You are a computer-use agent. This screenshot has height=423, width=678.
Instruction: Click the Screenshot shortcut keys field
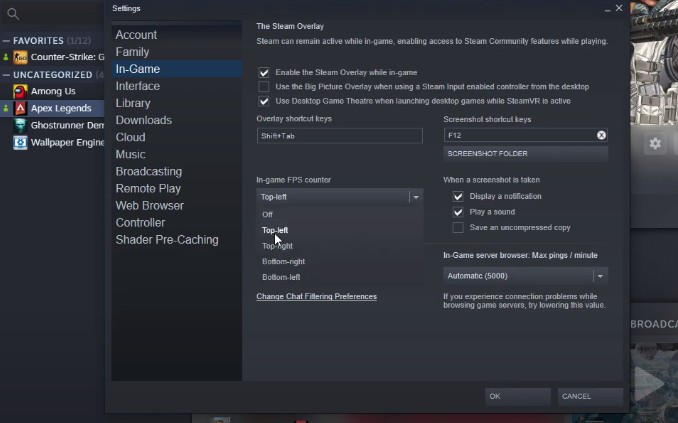[525, 135]
